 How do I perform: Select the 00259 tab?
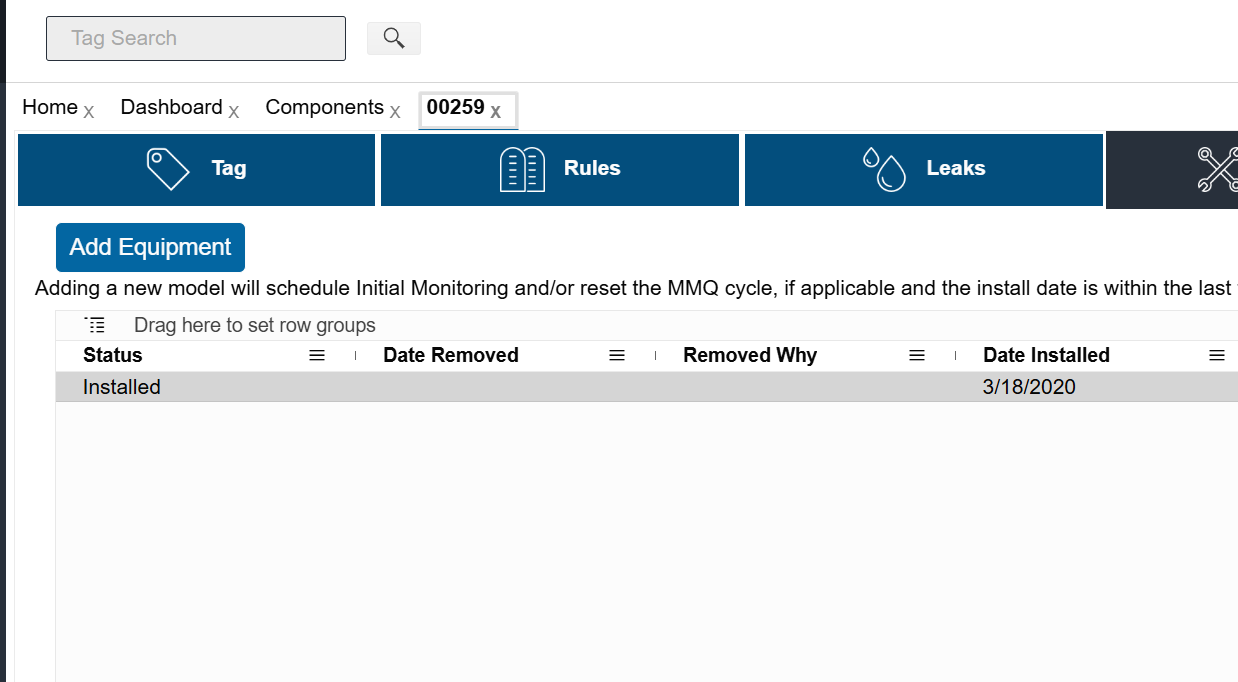456,107
